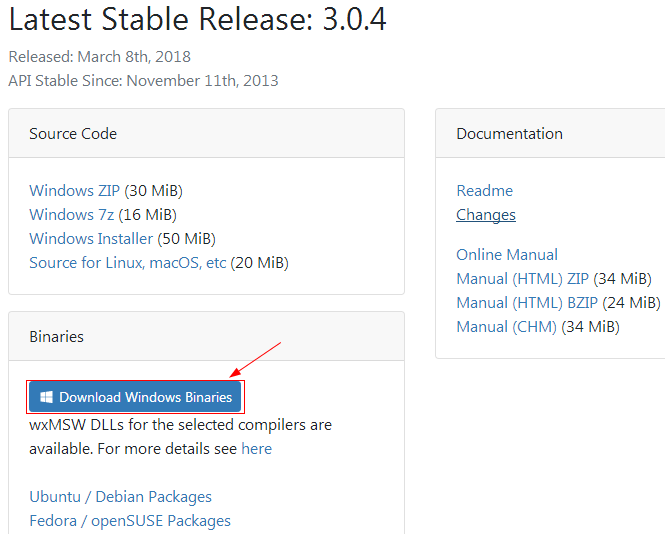This screenshot has height=534, width=665.
Task: Click 'API Stable Since: November 11th, 2013' text
Action: [143, 81]
